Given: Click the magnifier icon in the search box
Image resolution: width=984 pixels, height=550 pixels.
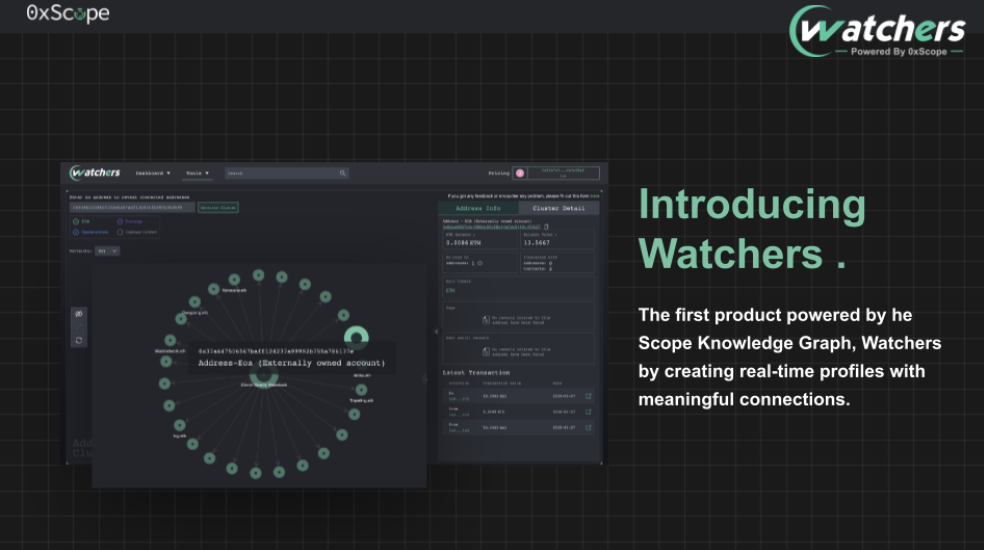Looking at the screenshot, I should click(343, 173).
